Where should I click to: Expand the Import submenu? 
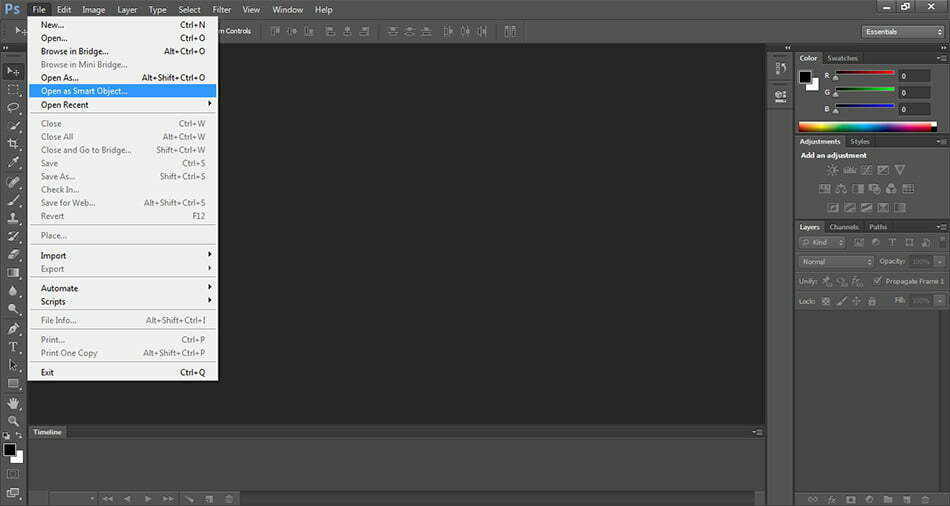[x=122, y=256]
